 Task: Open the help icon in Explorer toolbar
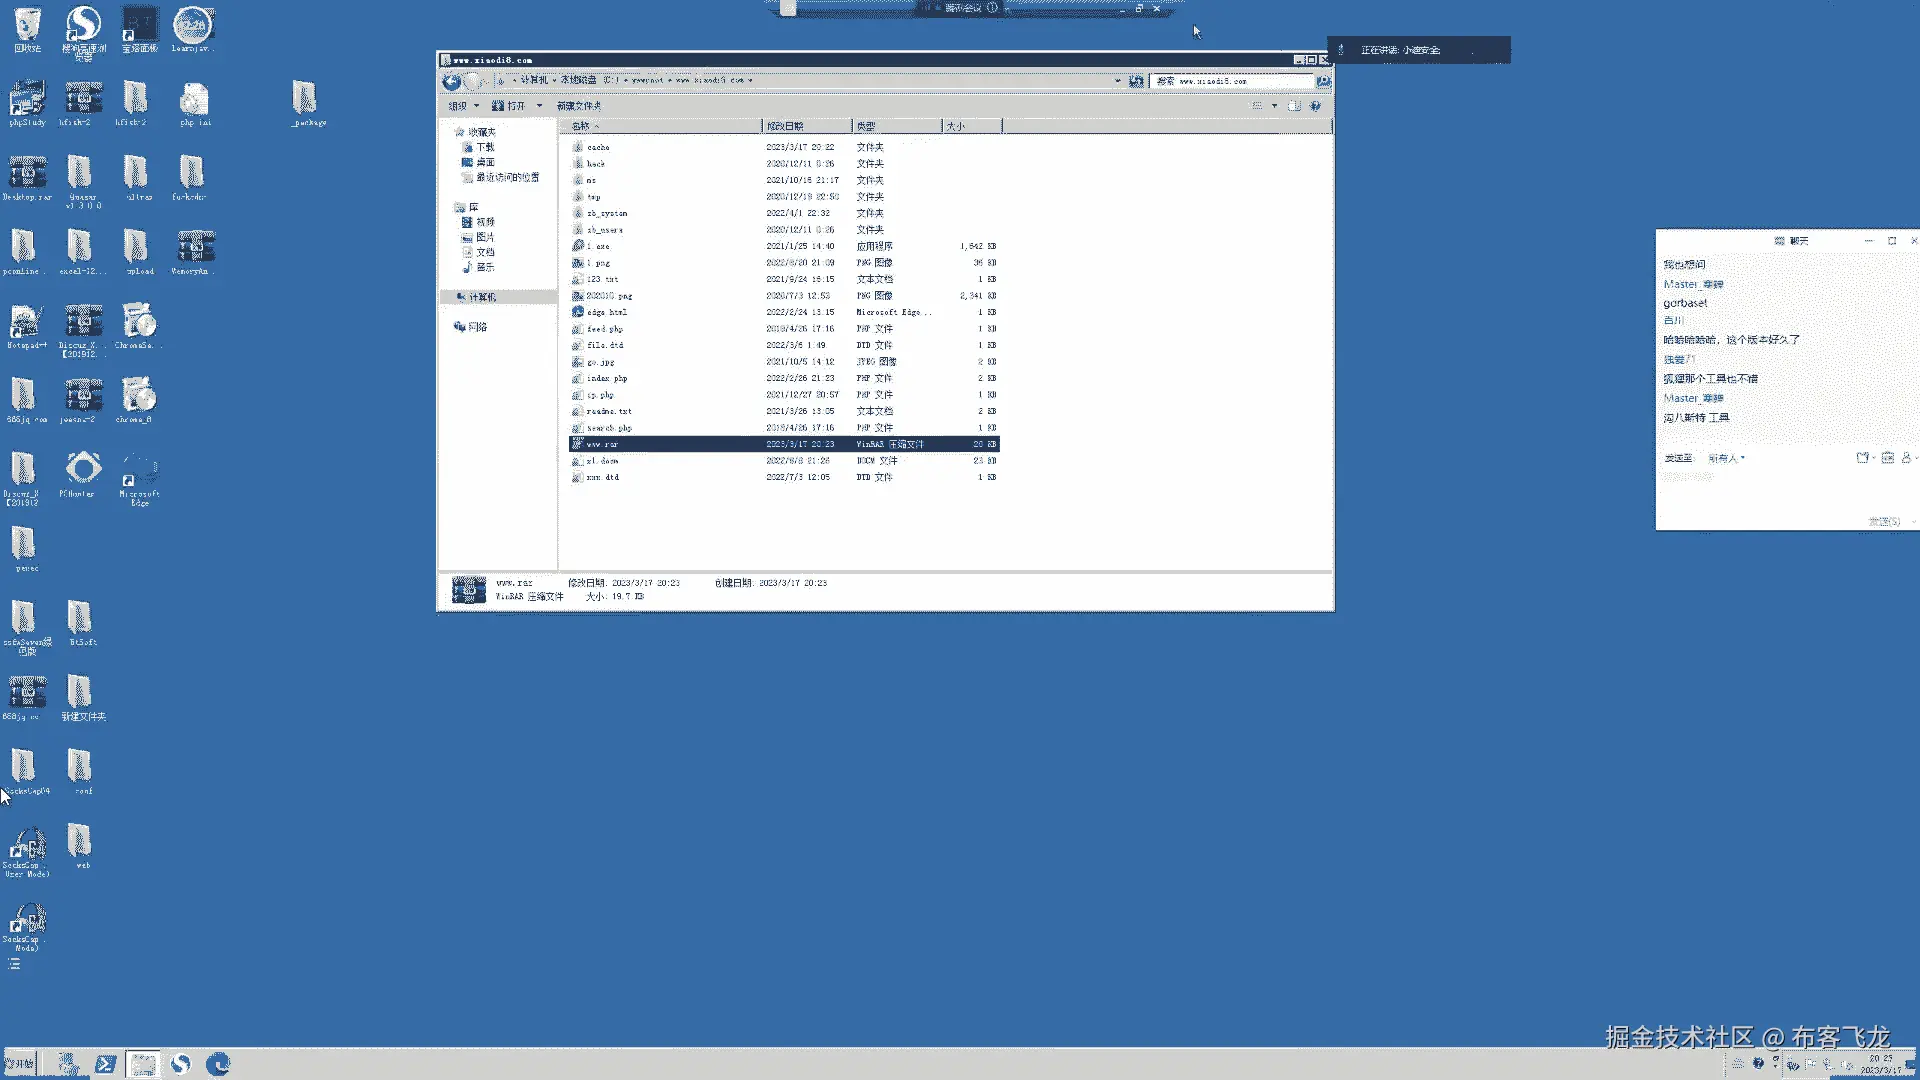coord(1315,106)
